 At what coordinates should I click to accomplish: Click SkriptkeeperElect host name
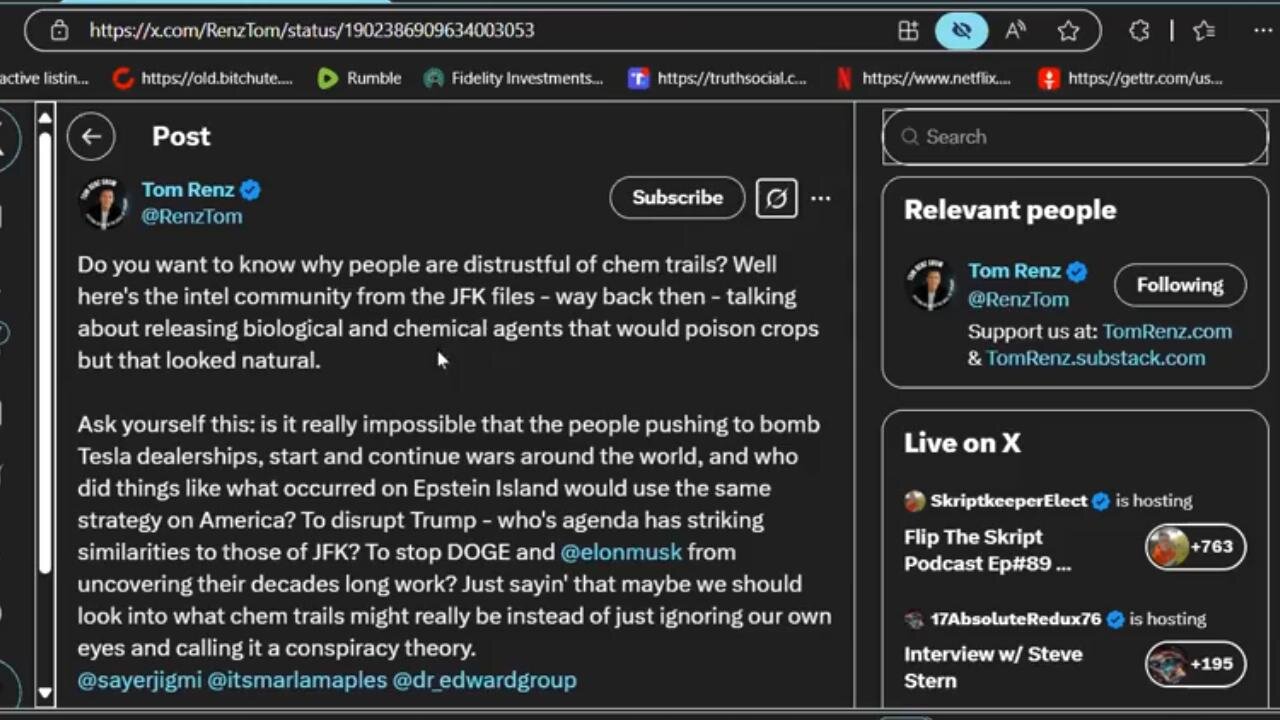[1008, 501]
